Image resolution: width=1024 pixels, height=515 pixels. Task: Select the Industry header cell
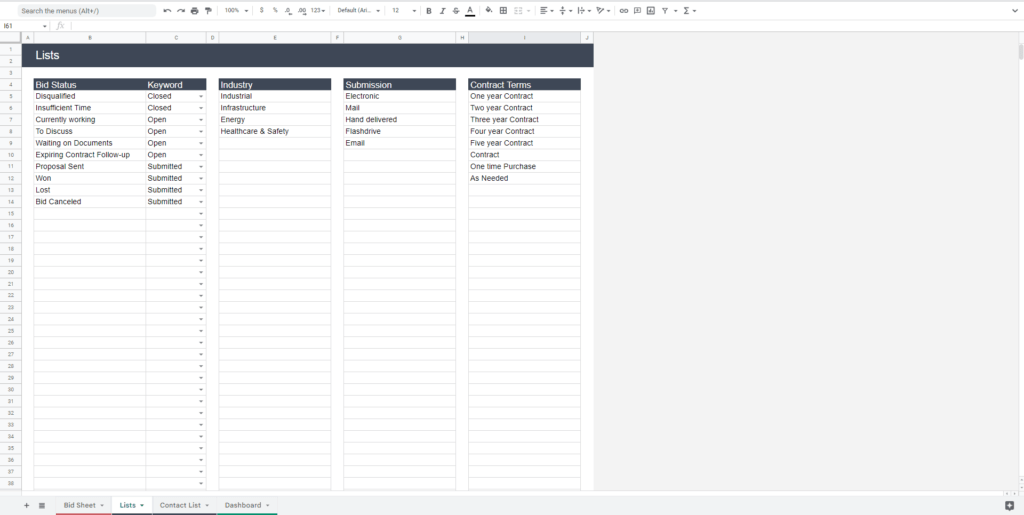(x=274, y=85)
